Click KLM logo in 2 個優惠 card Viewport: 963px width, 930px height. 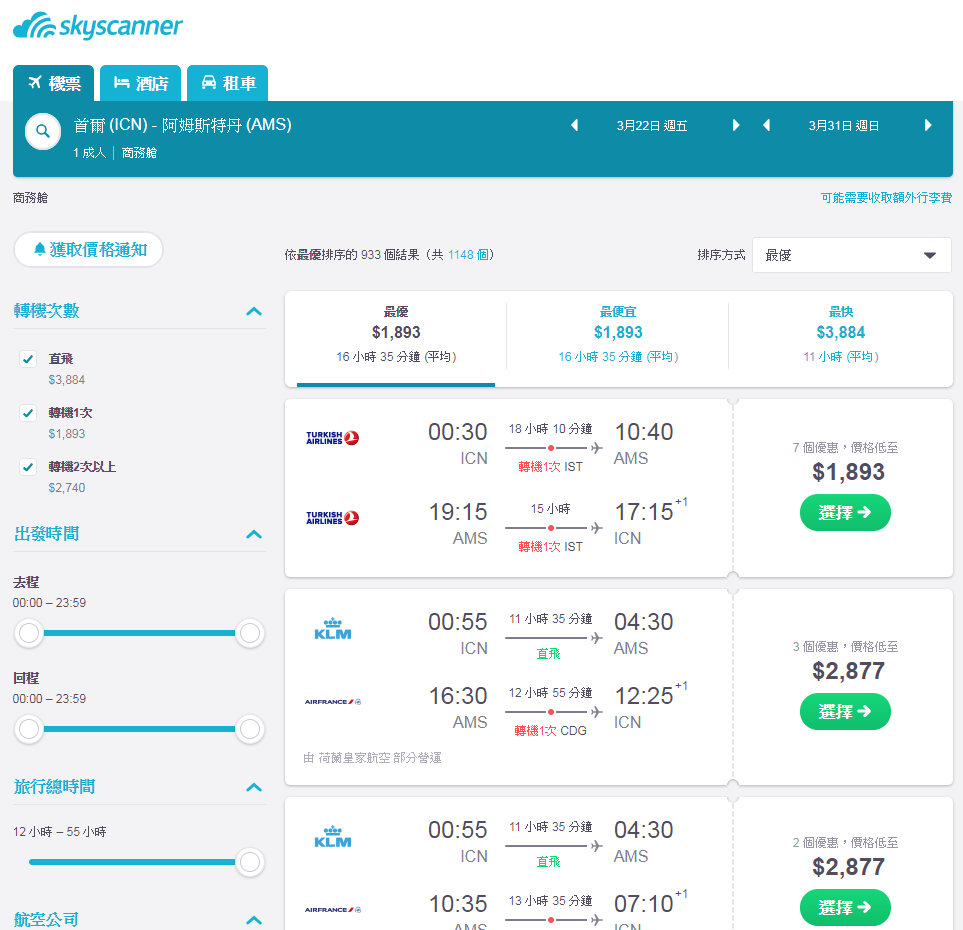point(333,837)
